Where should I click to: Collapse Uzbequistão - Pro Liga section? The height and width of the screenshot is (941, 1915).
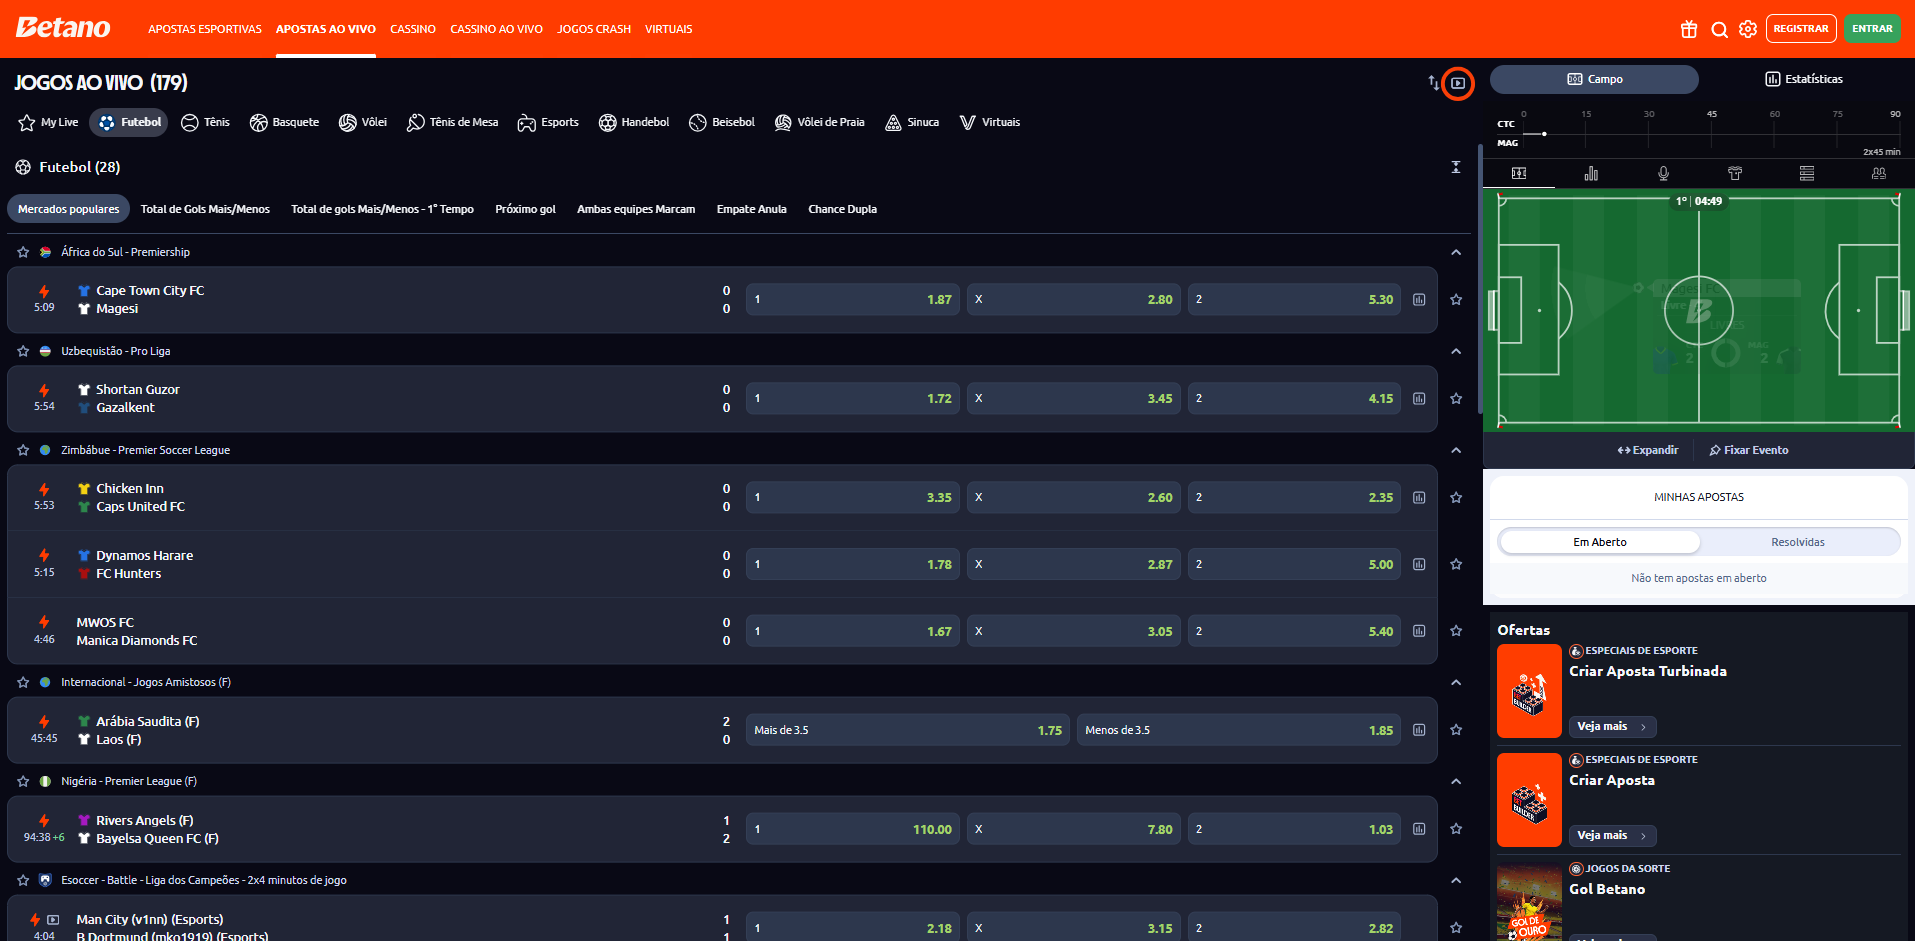pos(1456,351)
